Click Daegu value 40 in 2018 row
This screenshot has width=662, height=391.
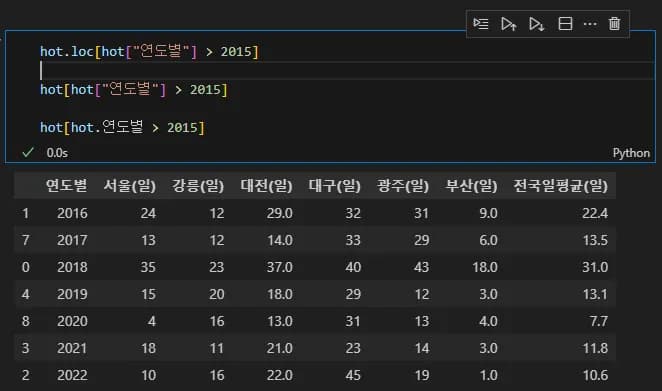pos(353,267)
